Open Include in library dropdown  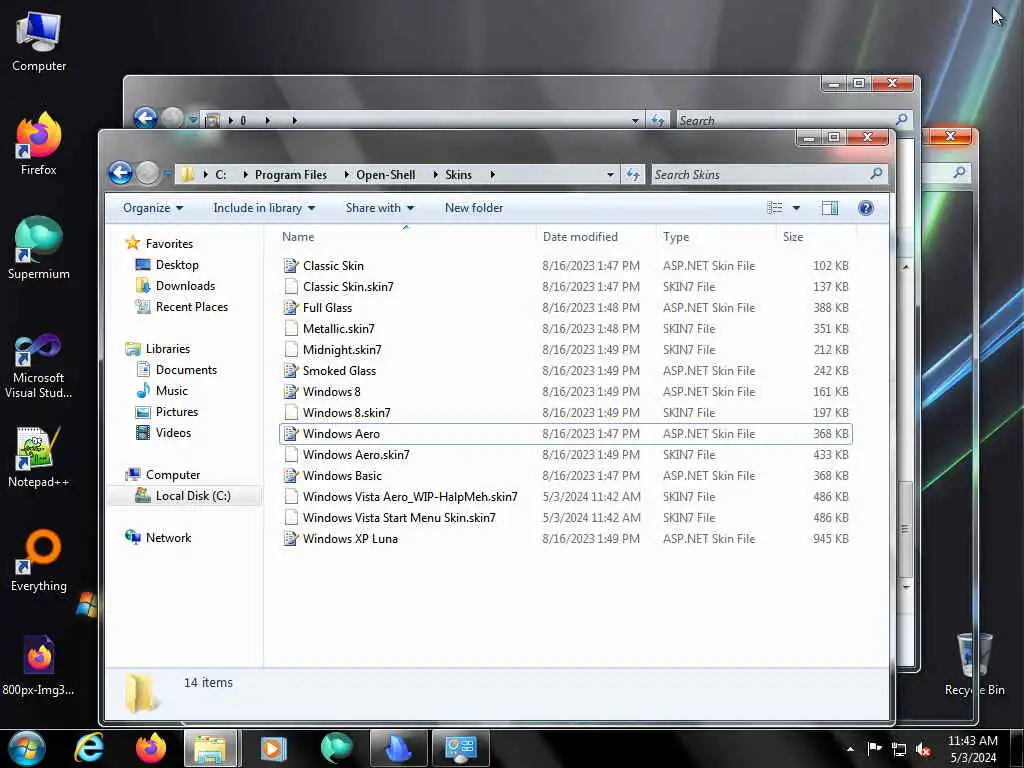(x=264, y=208)
